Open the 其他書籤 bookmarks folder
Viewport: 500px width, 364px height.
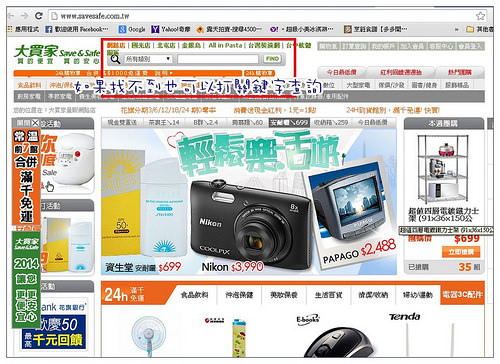click(480, 29)
